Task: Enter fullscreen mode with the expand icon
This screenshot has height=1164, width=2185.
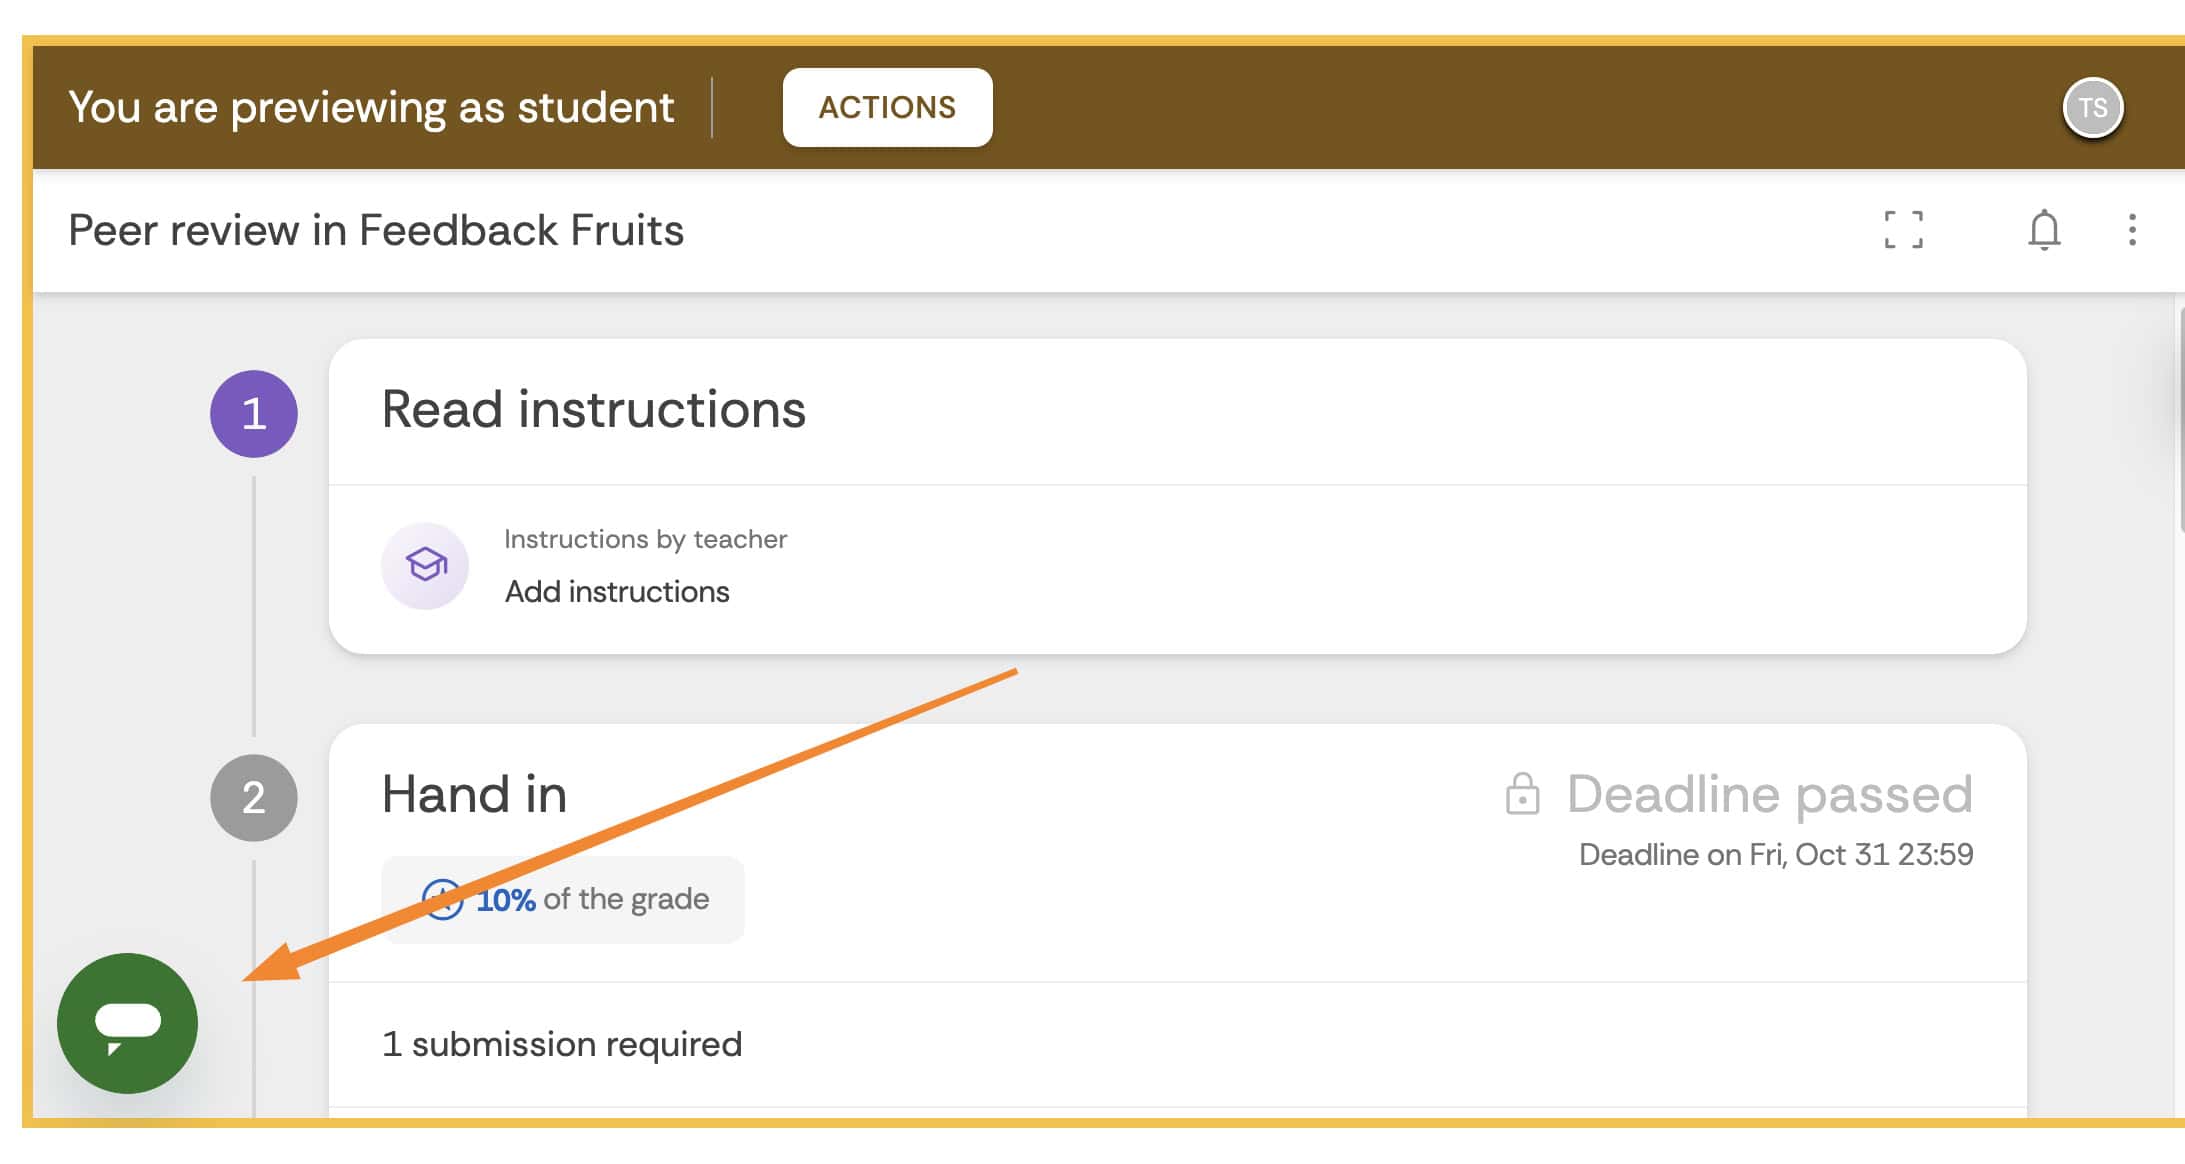Action: (1903, 230)
